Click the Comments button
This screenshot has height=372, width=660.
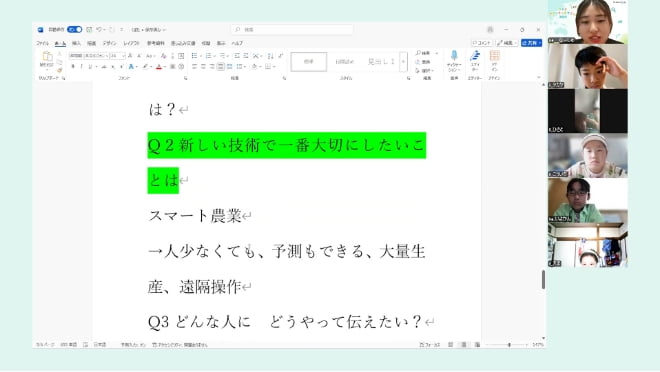[x=482, y=43]
